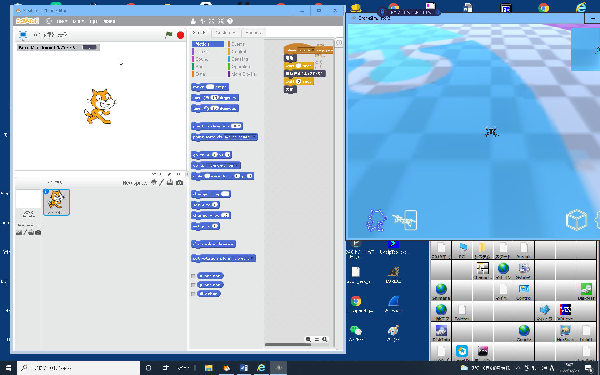Enable the y position reporter checkbox
Screen dimensions: 600x375
coord(193,285)
